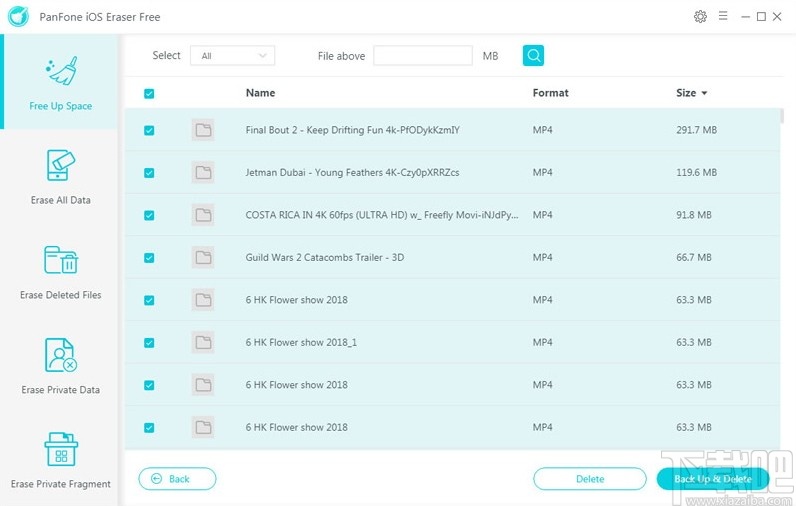Focus the File above size input field
Image resolution: width=796 pixels, height=506 pixels.
click(422, 56)
